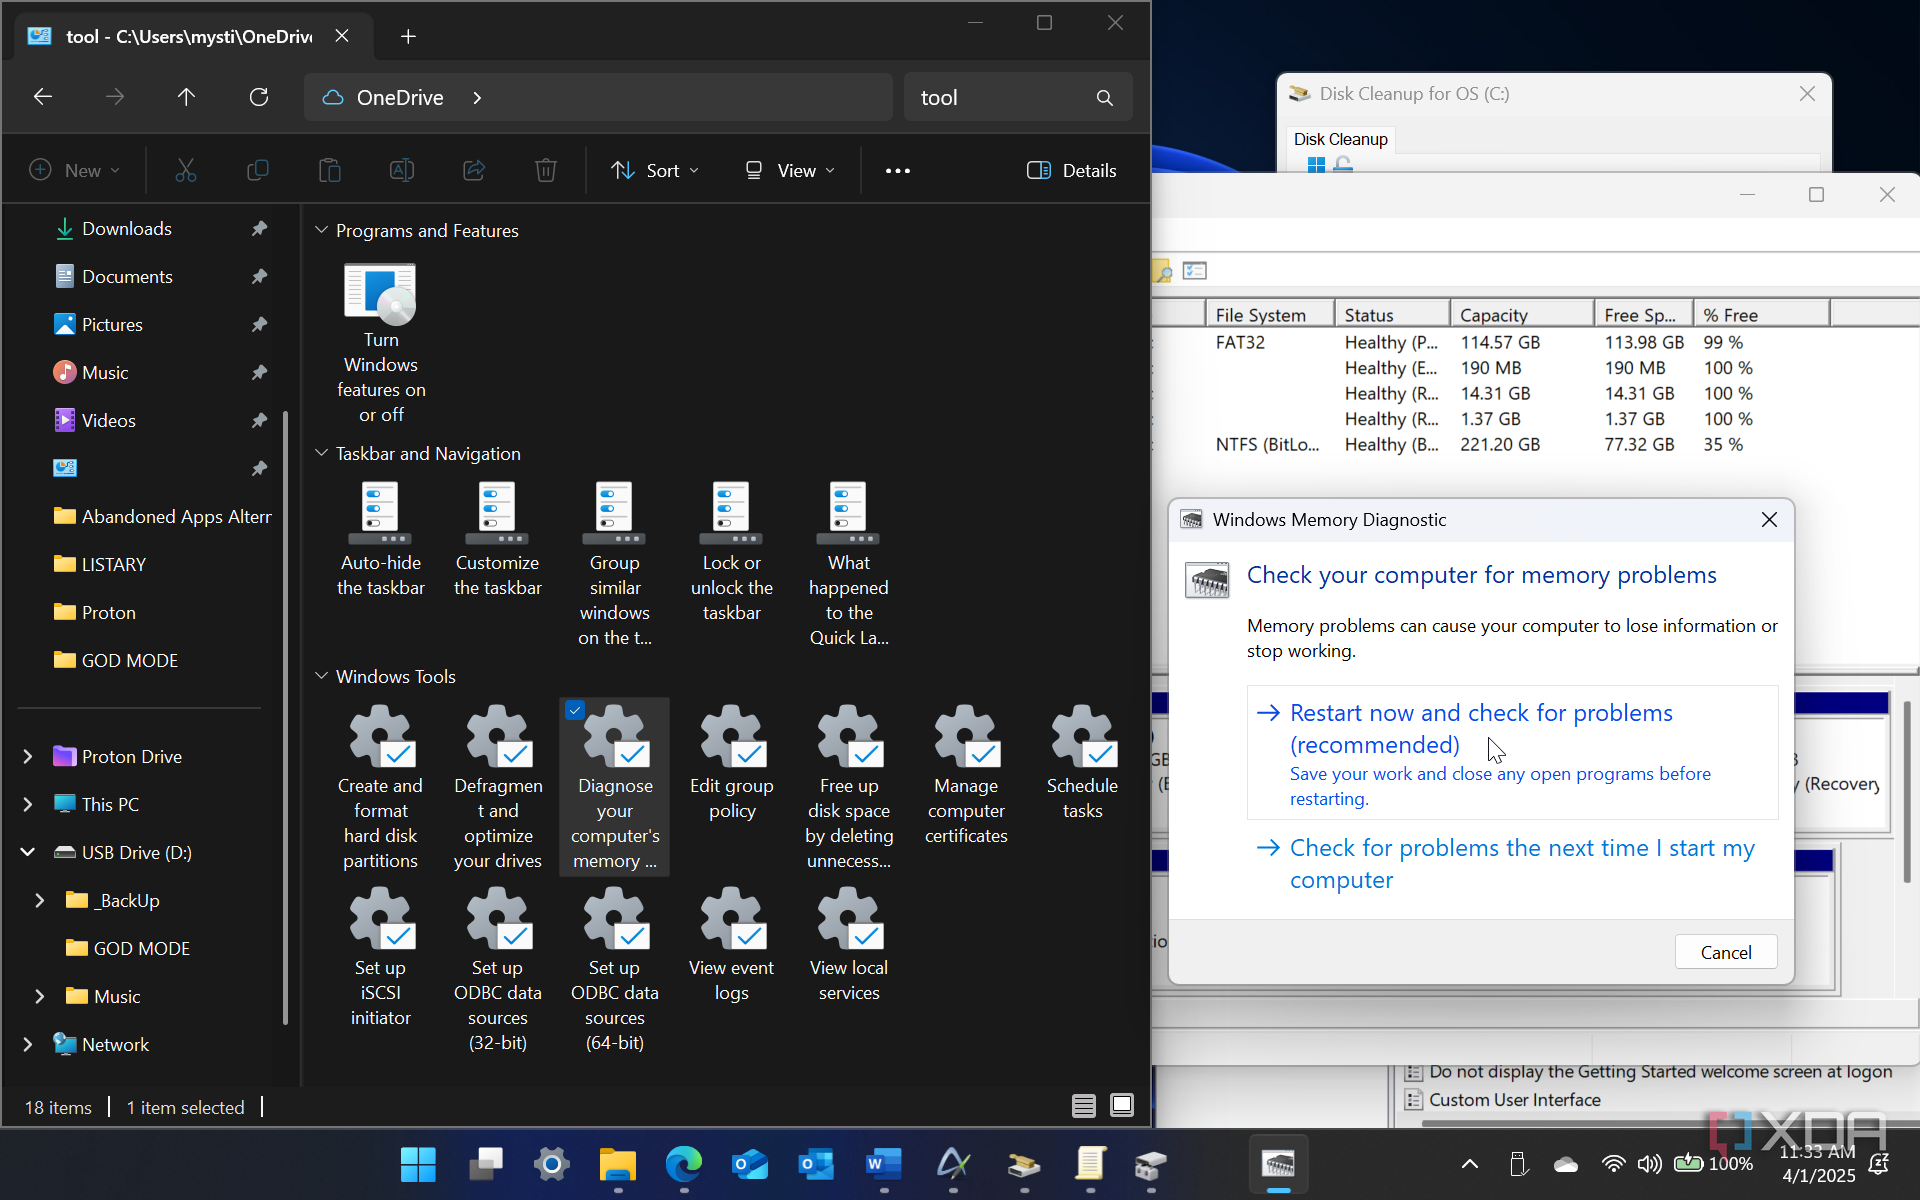Collapse the Taskbar and Navigation group
This screenshot has width=1920, height=1200.
click(321, 453)
